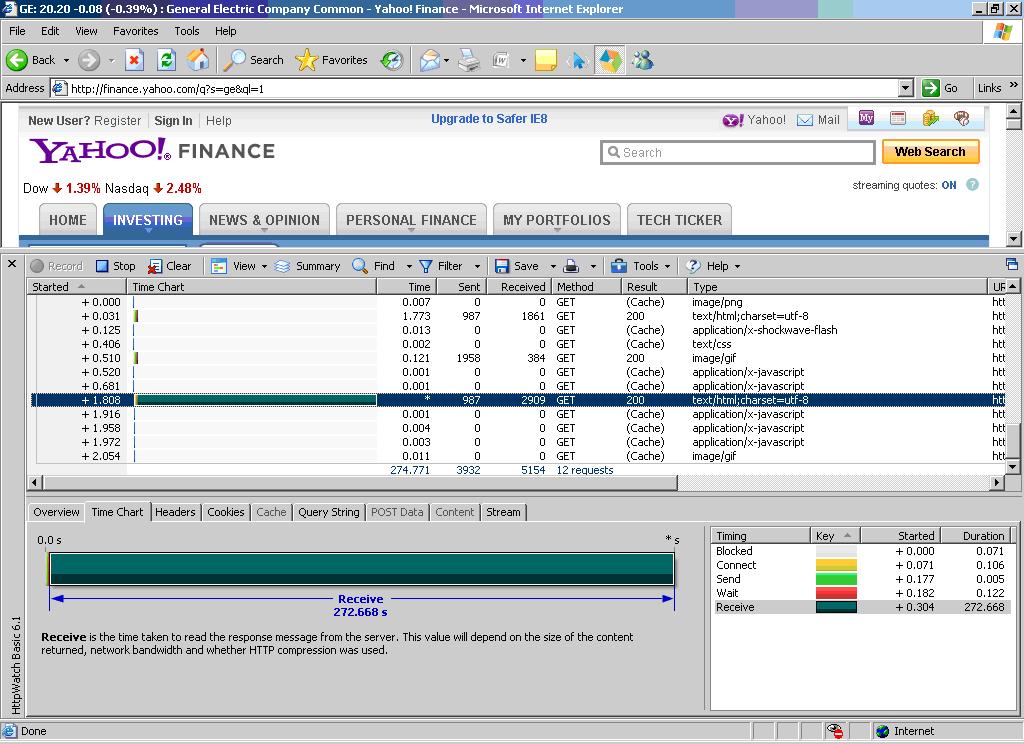
Task: Click the HttpWatch print icon
Action: tap(571, 266)
